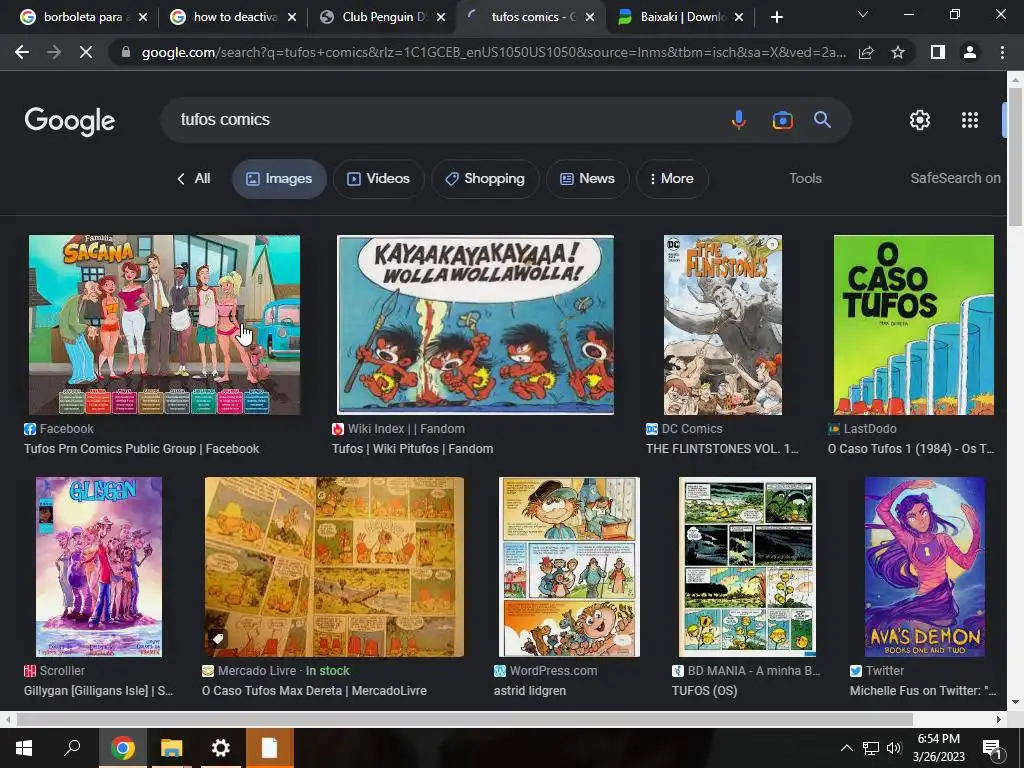
Task: Click the horizontal page scrollbar
Action: (464, 719)
